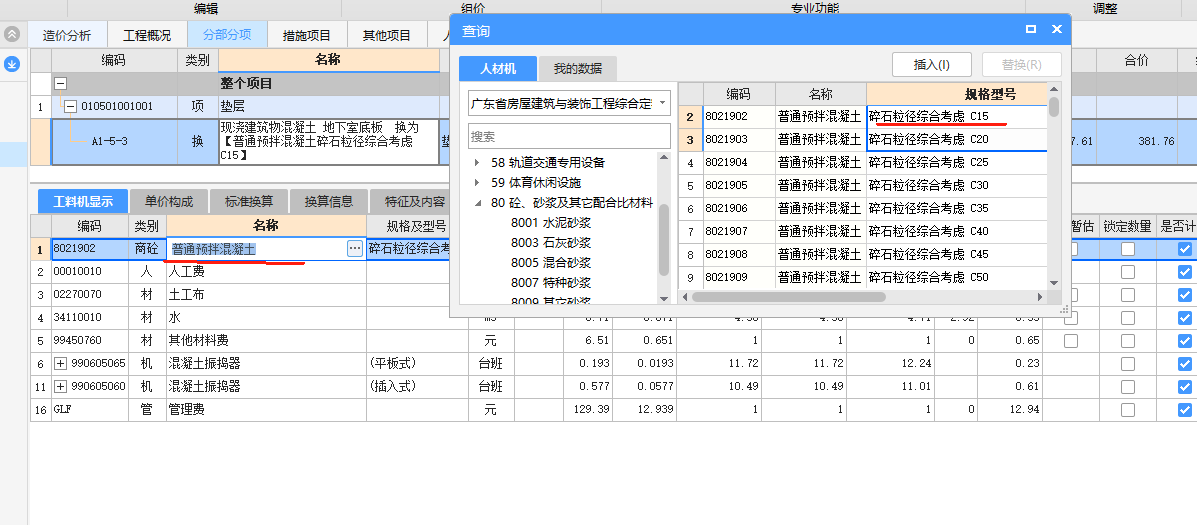The width and height of the screenshot is (1197, 525).
Task: Toggle 锁定数量 checkbox for 水 row
Action: click(x=1128, y=317)
